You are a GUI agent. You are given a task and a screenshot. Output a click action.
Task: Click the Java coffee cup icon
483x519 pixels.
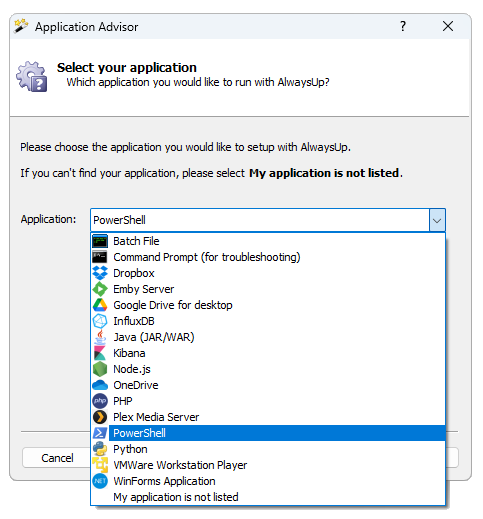click(x=100, y=337)
